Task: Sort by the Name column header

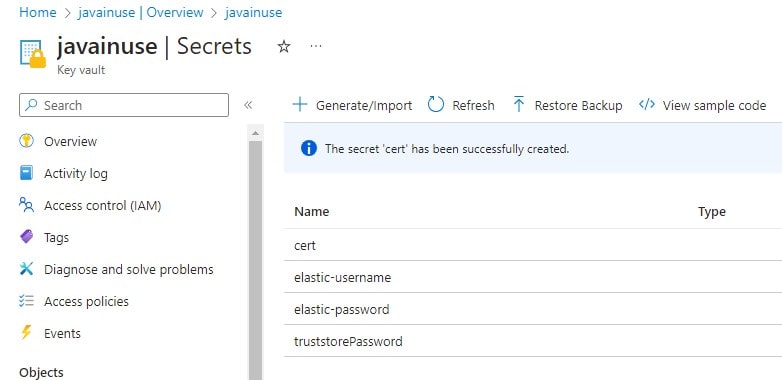Action: pyautogui.click(x=312, y=211)
